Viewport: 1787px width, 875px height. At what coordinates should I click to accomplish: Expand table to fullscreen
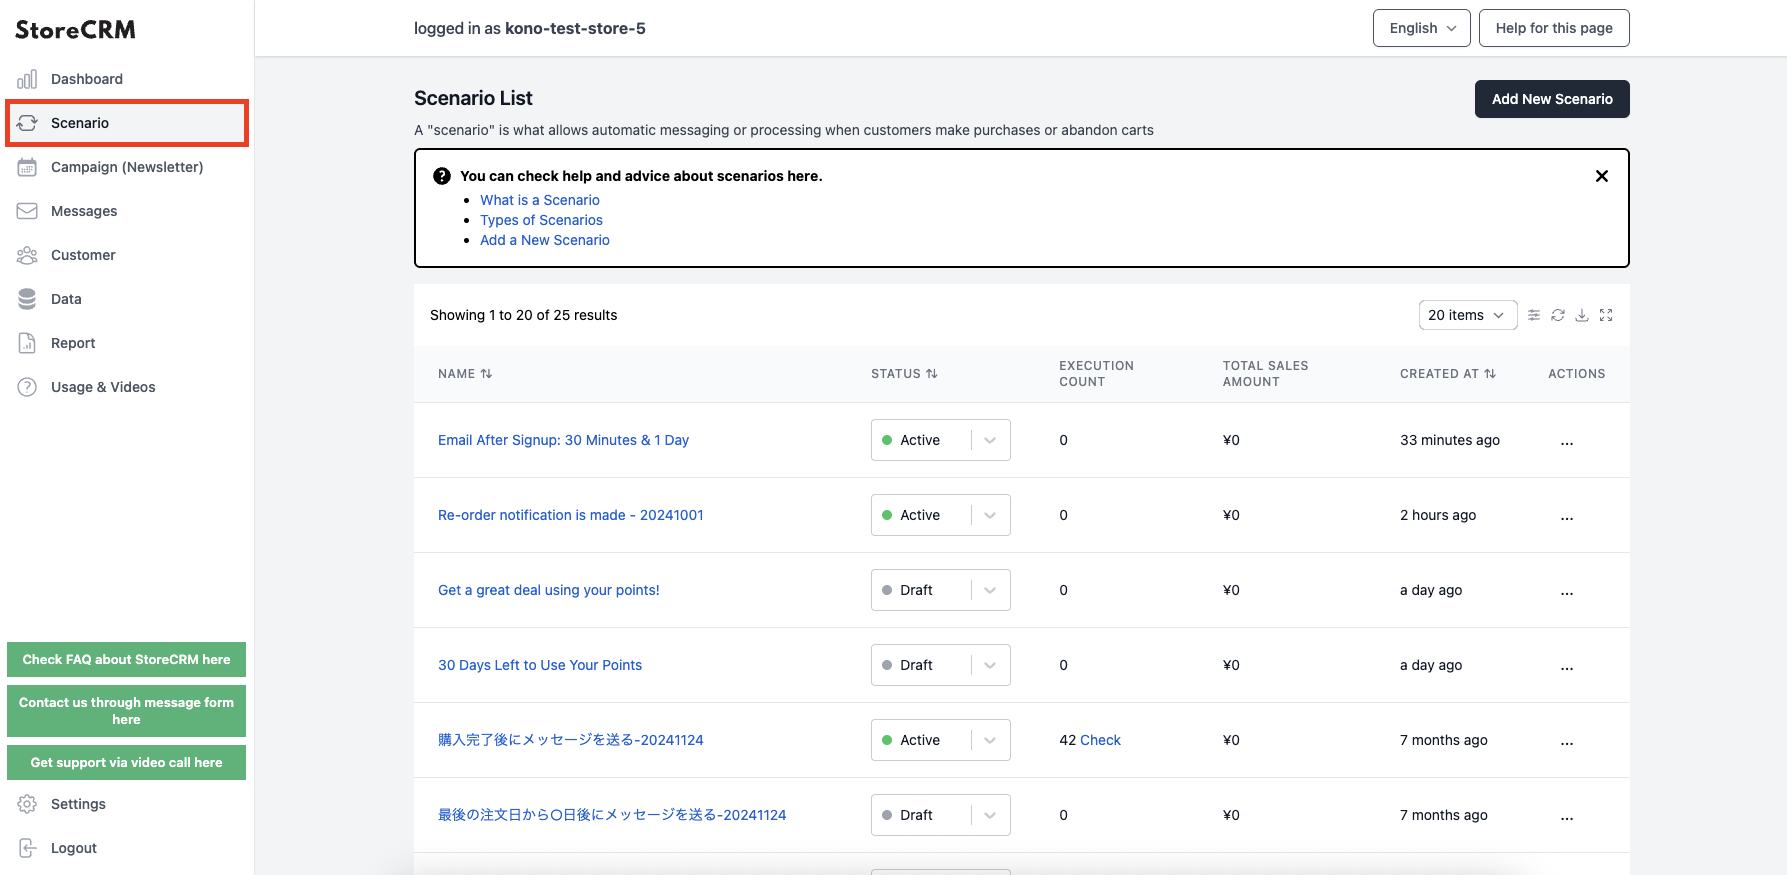[x=1606, y=315]
